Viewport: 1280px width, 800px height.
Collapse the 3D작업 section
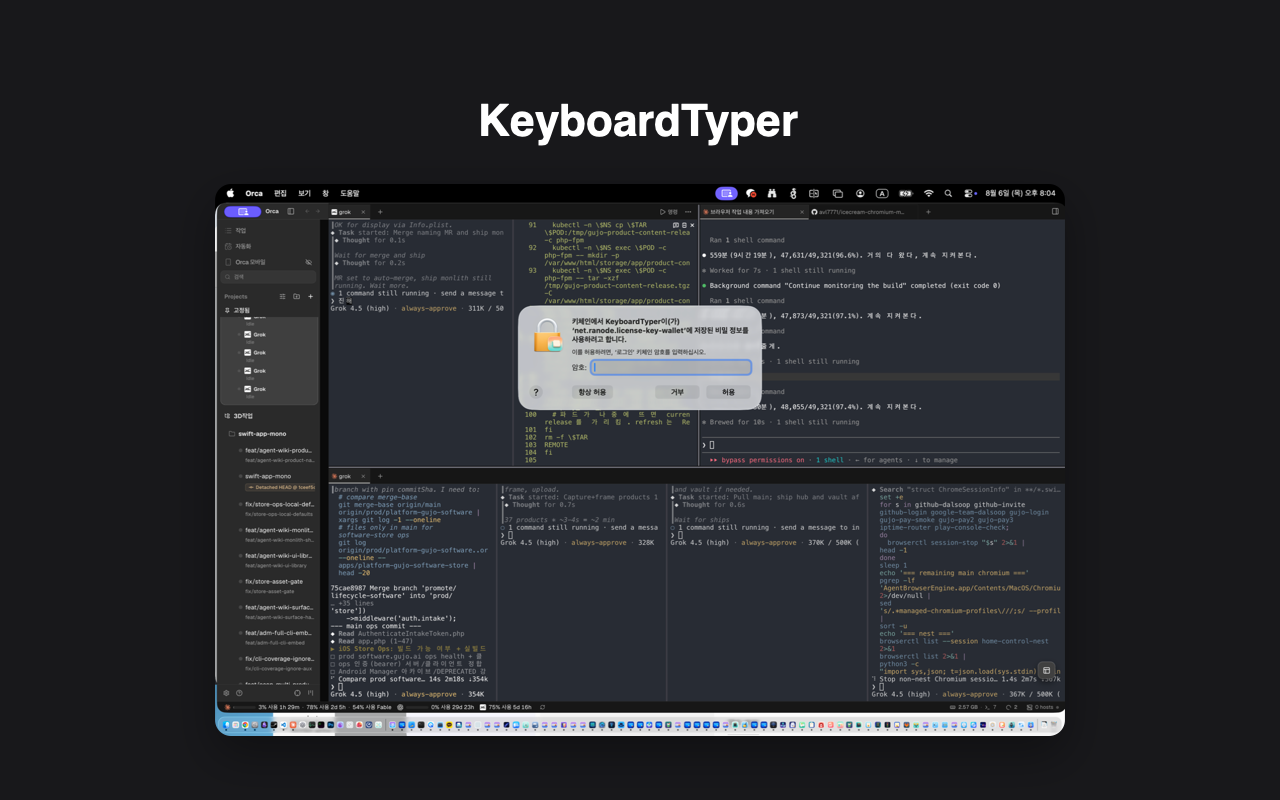pyautogui.click(x=238, y=416)
